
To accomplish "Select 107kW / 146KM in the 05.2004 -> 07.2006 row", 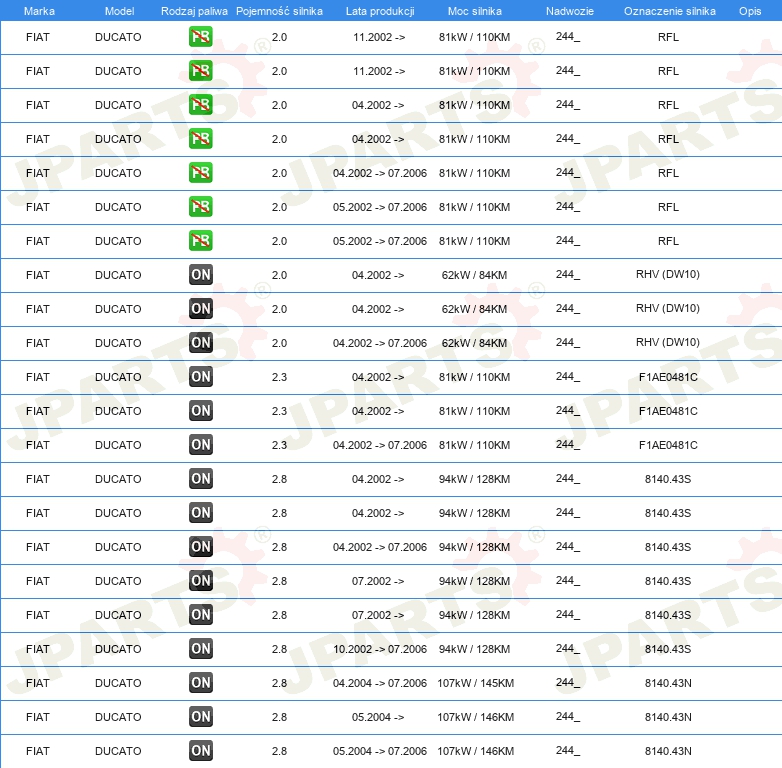I will tap(475, 751).
